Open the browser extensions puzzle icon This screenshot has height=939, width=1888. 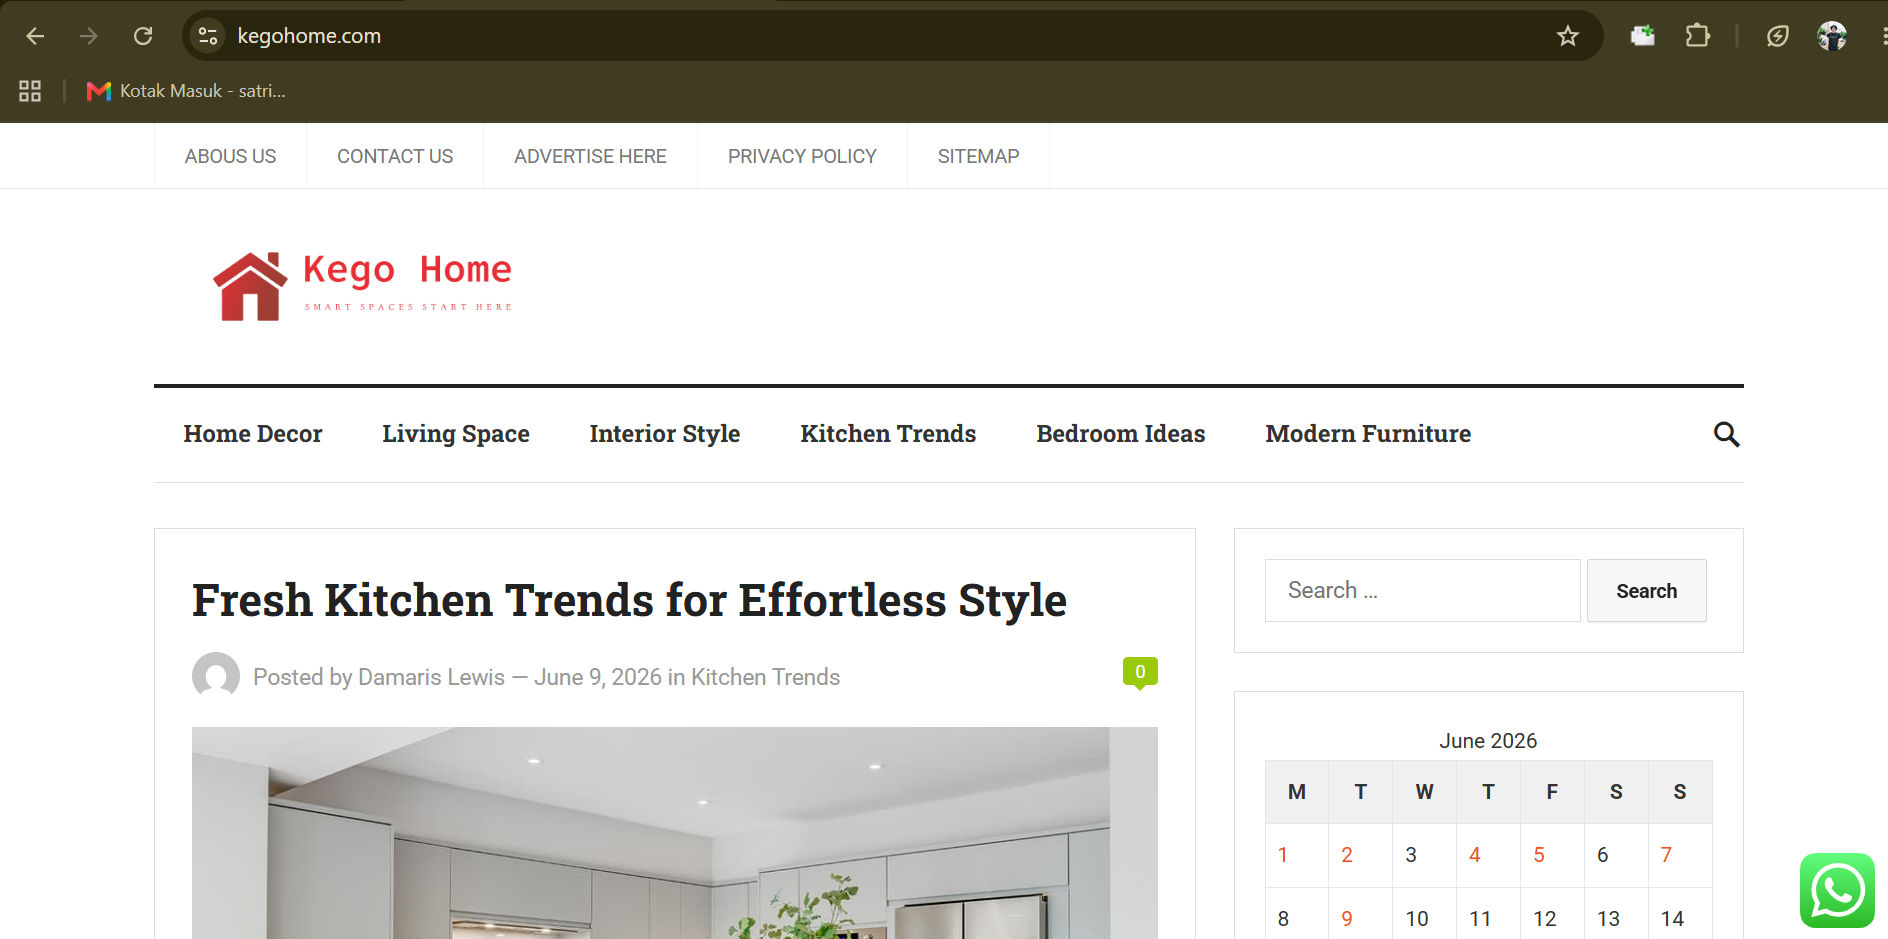coord(1697,36)
